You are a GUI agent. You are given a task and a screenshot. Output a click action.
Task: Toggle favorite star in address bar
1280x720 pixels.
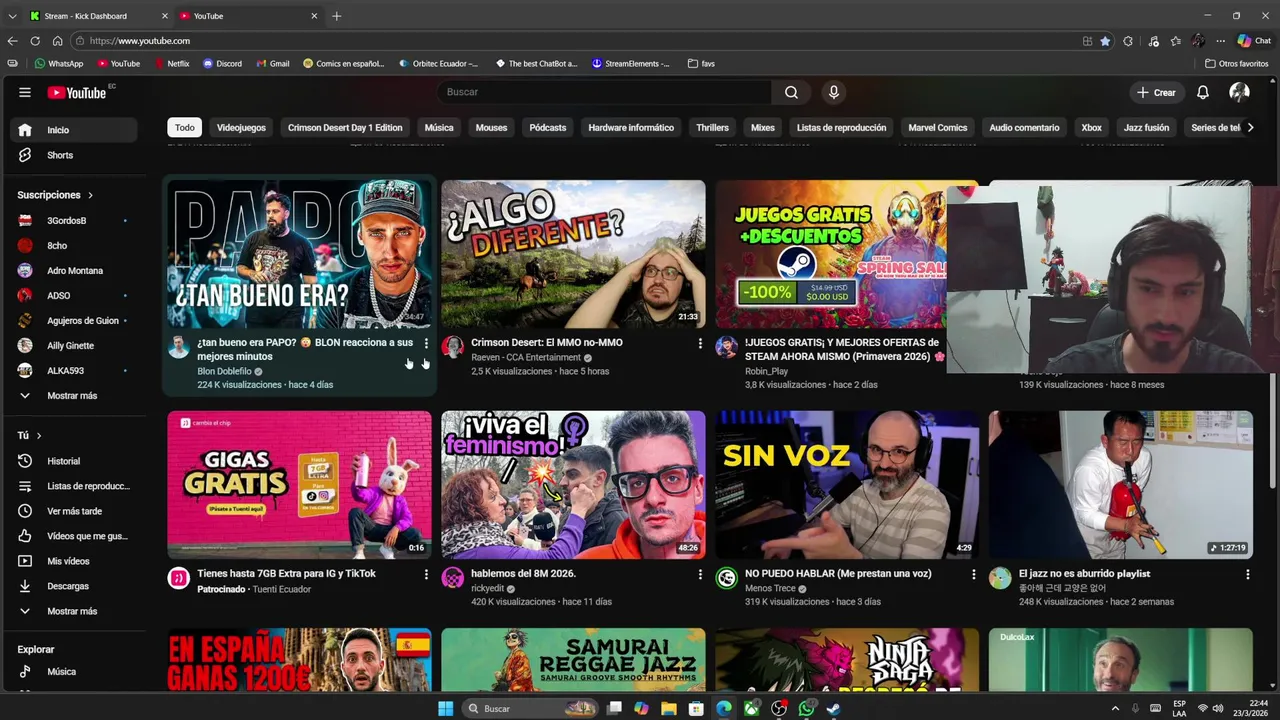[x=1105, y=41]
